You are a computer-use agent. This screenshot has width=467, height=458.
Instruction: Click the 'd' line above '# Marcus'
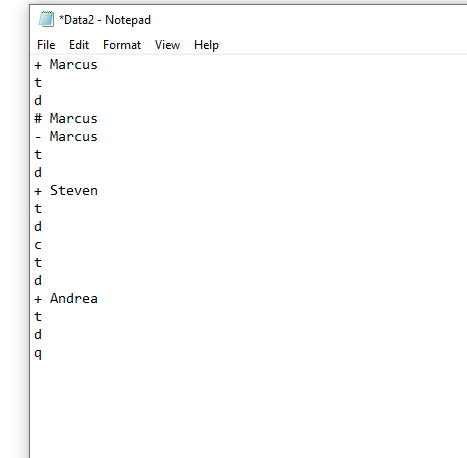[38, 101]
